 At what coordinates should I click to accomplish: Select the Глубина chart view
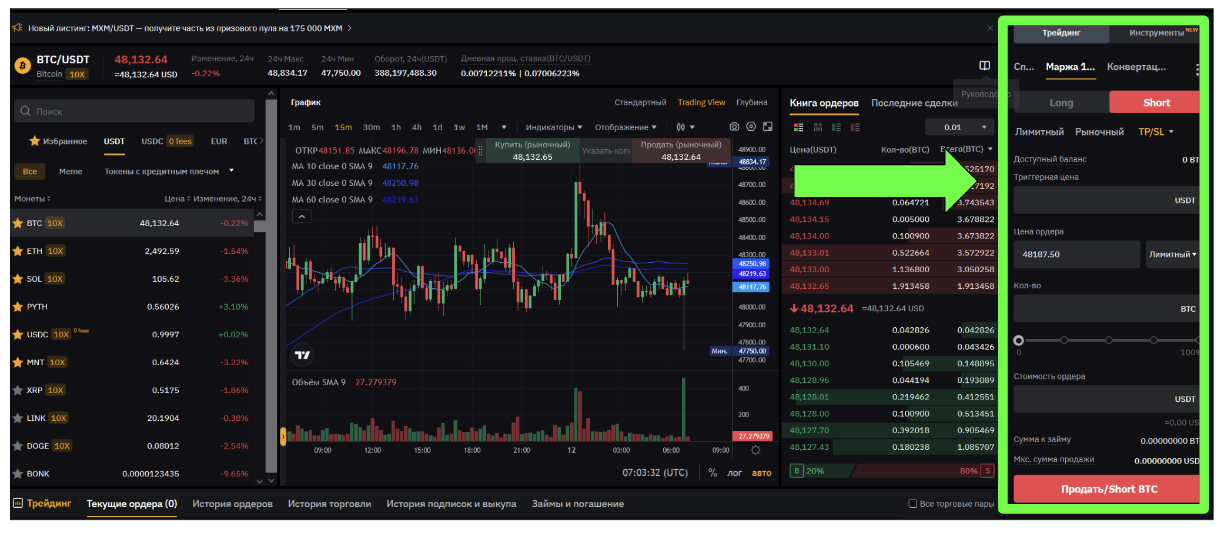tap(752, 102)
